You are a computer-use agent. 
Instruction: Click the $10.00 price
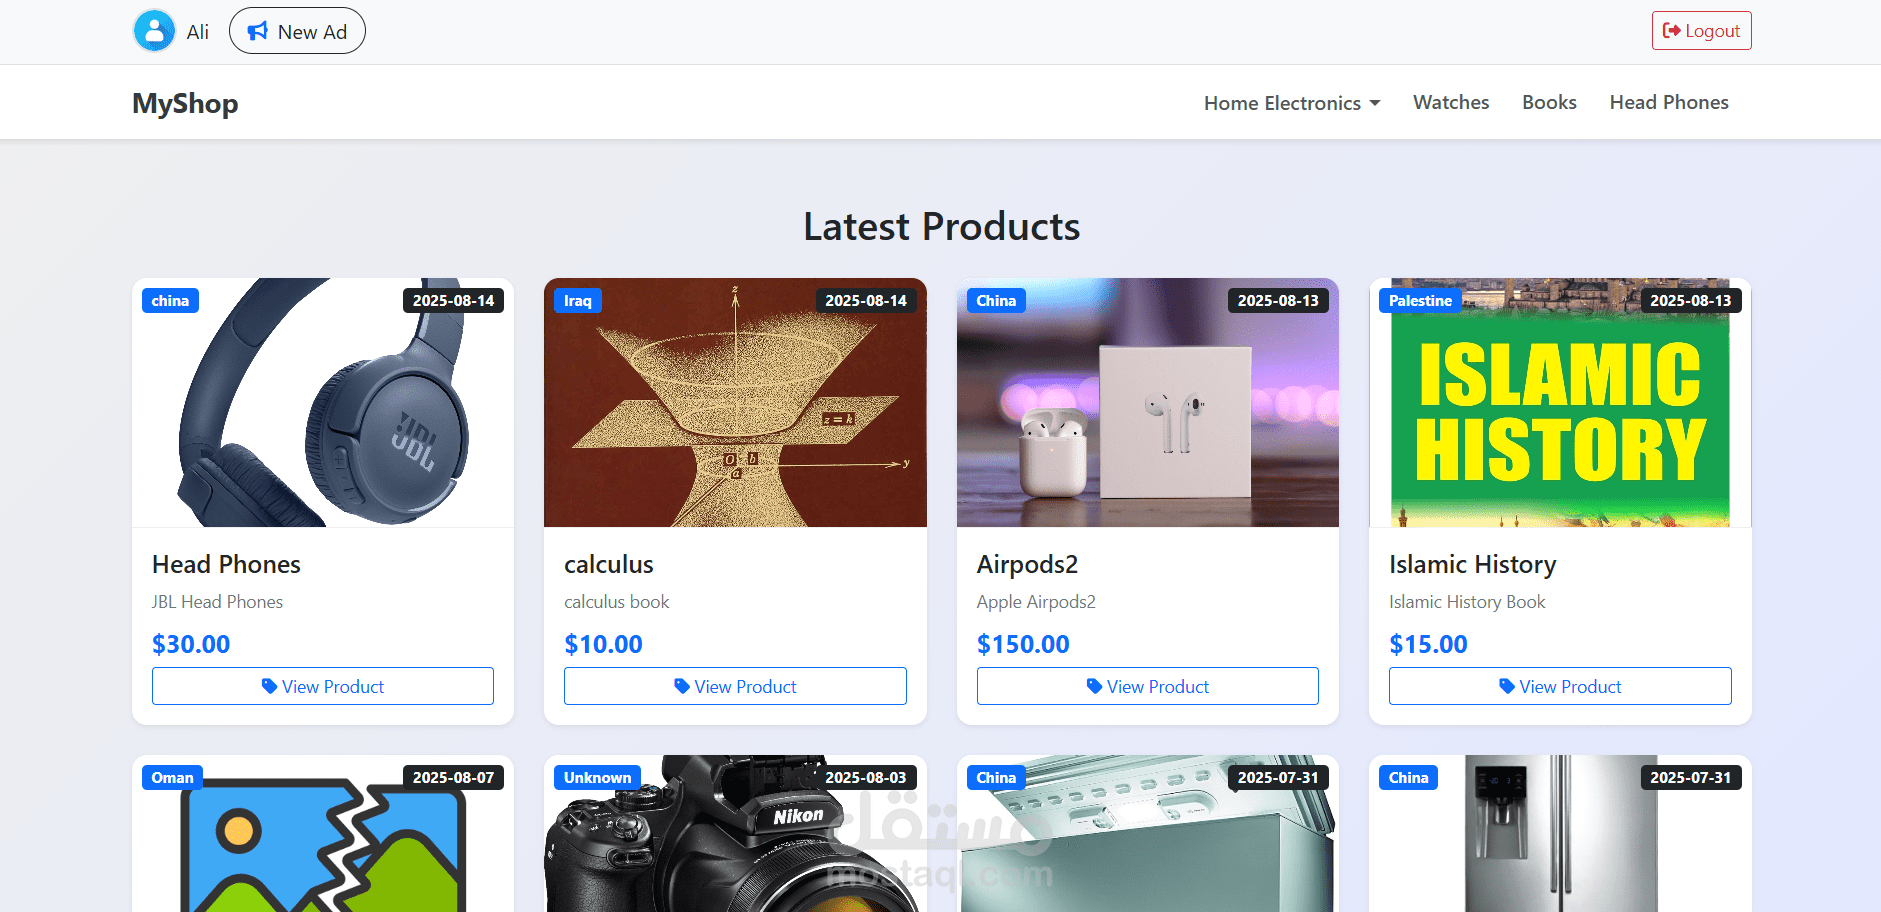603,644
